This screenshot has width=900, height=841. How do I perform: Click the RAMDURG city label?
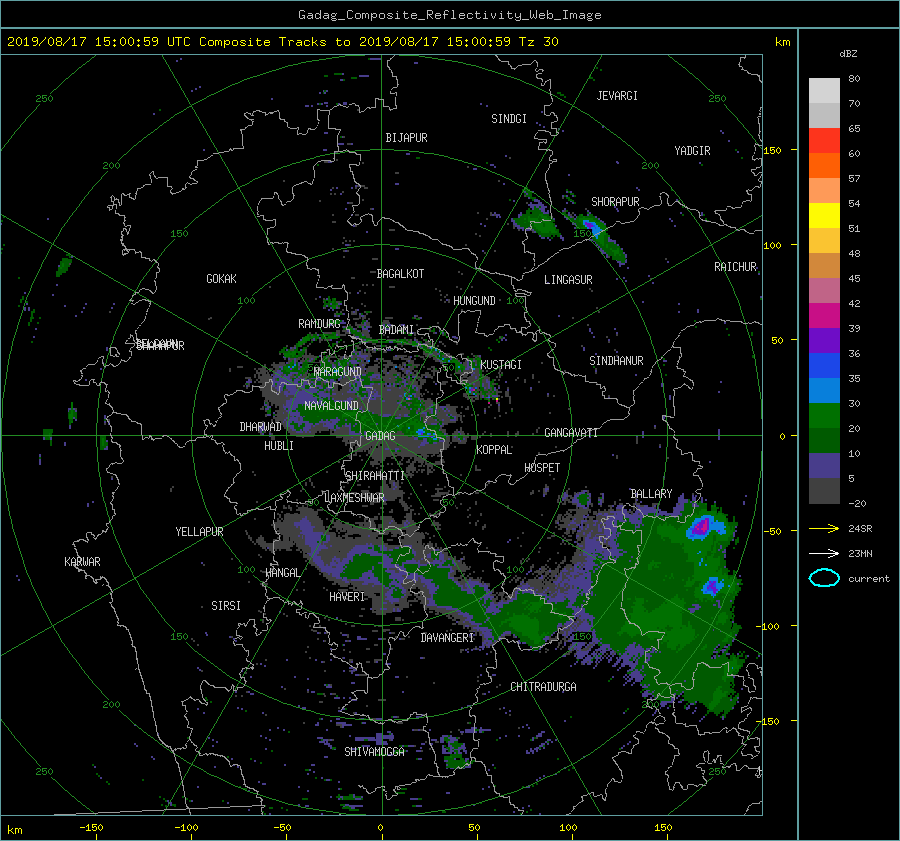(x=319, y=324)
